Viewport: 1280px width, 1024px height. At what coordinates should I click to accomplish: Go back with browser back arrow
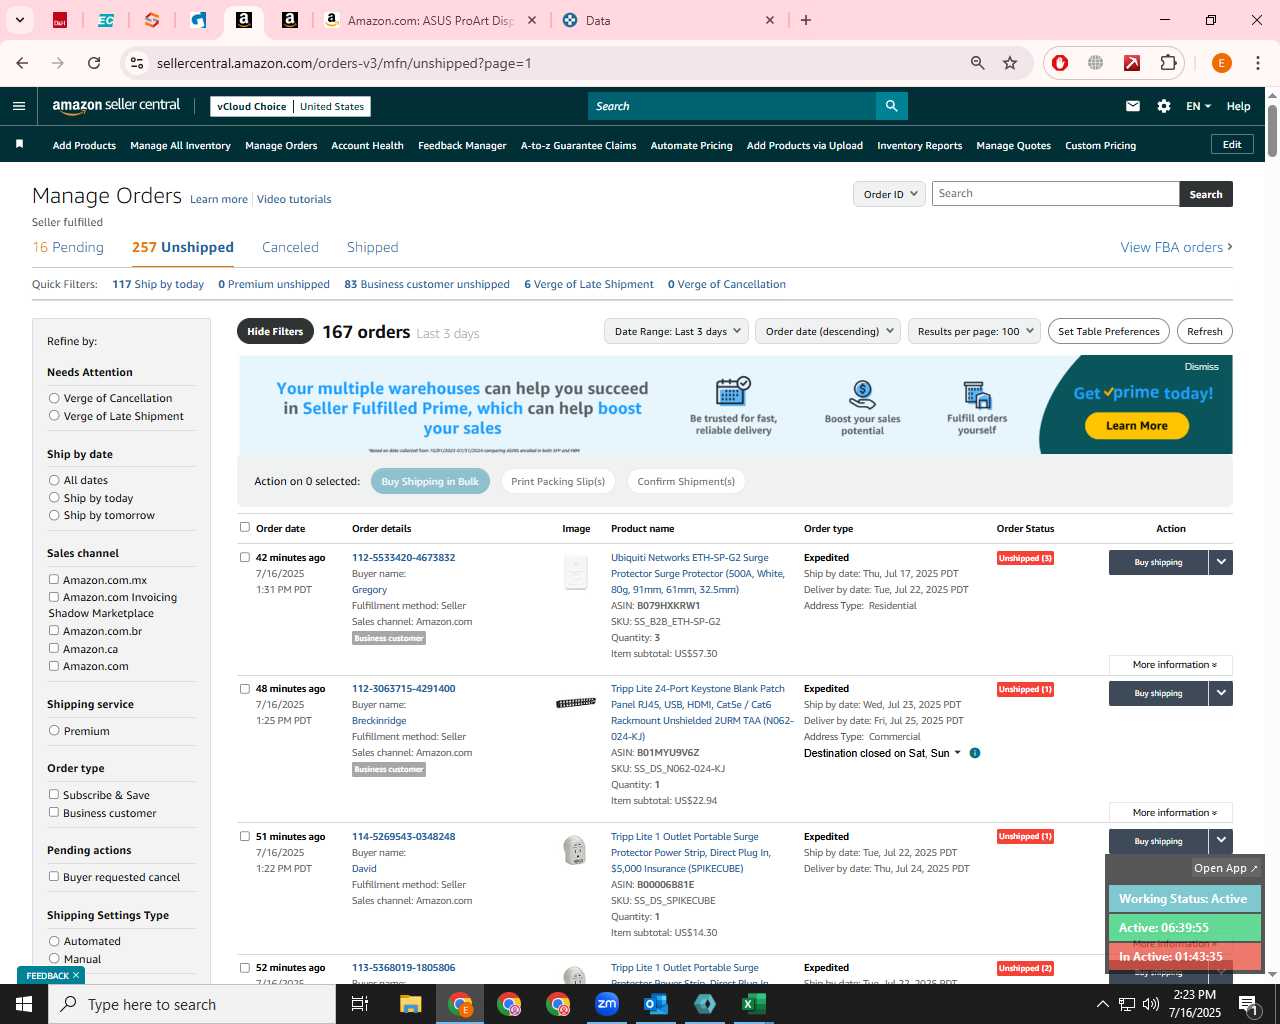(22, 63)
